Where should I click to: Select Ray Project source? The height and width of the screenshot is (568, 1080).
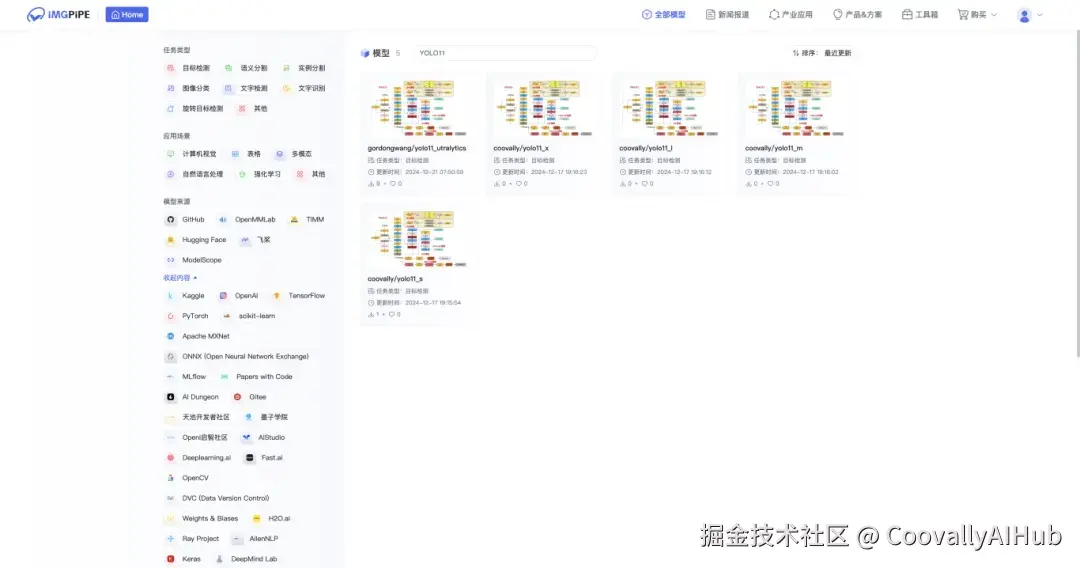[x=192, y=539]
